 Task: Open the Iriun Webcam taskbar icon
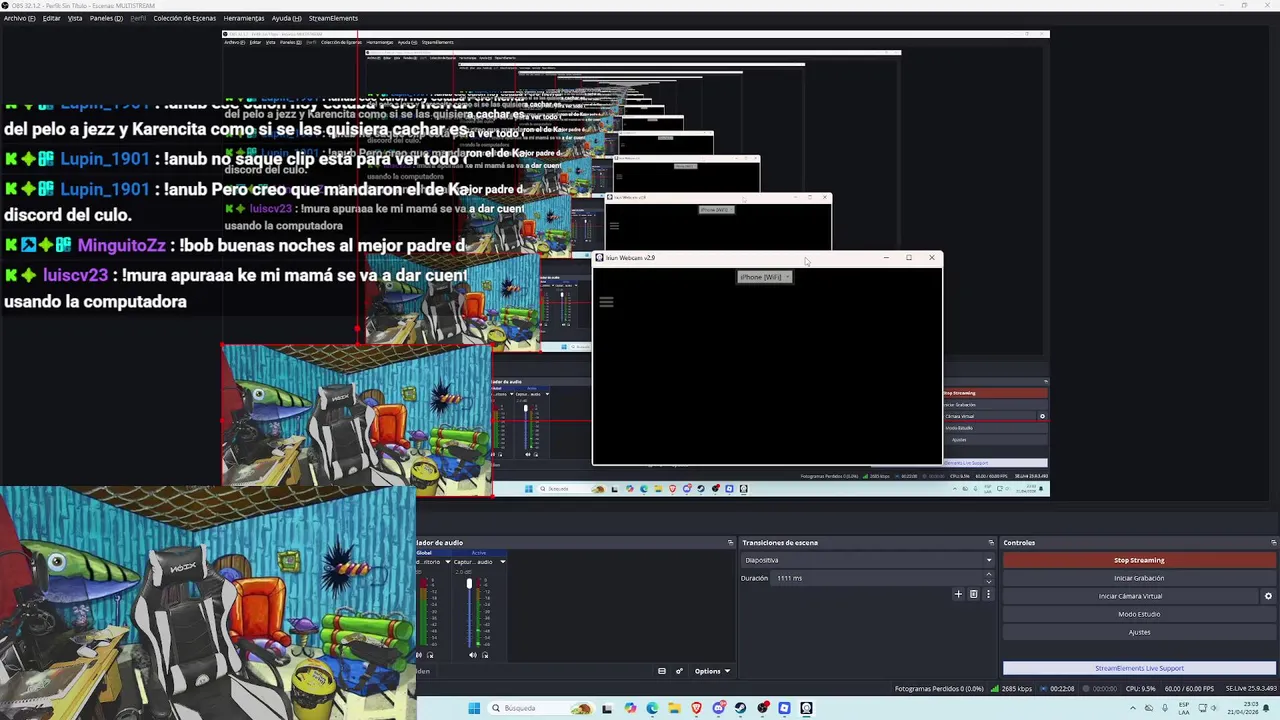click(806, 708)
